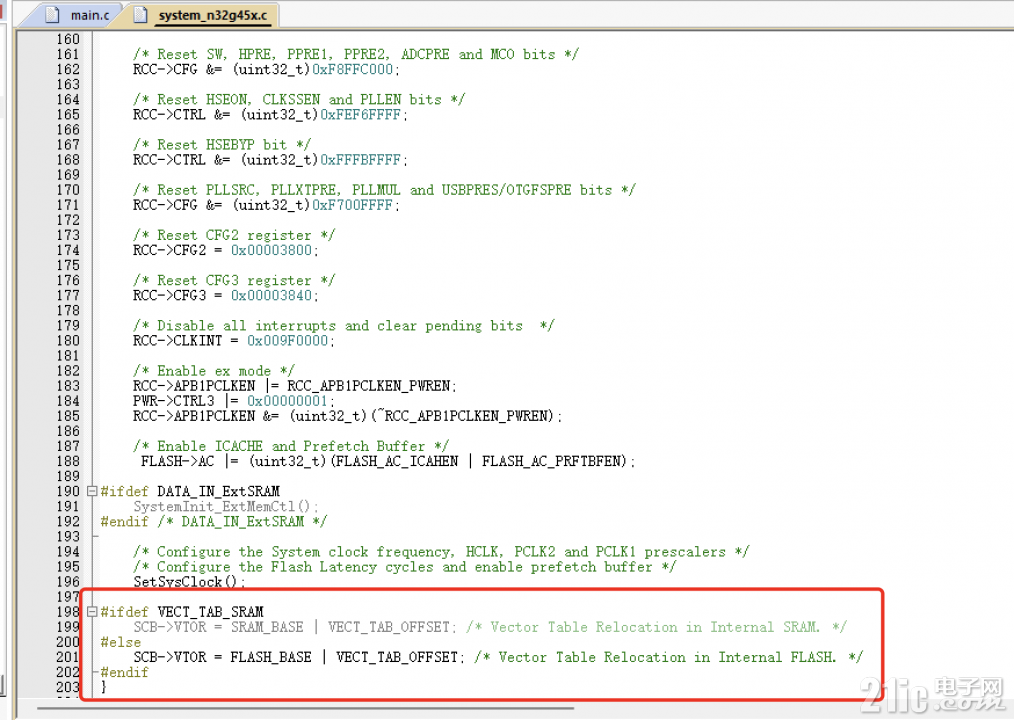Viewport: 1014px width, 720px height.
Task: Click the Enable ex mode comment
Action: coord(213,371)
